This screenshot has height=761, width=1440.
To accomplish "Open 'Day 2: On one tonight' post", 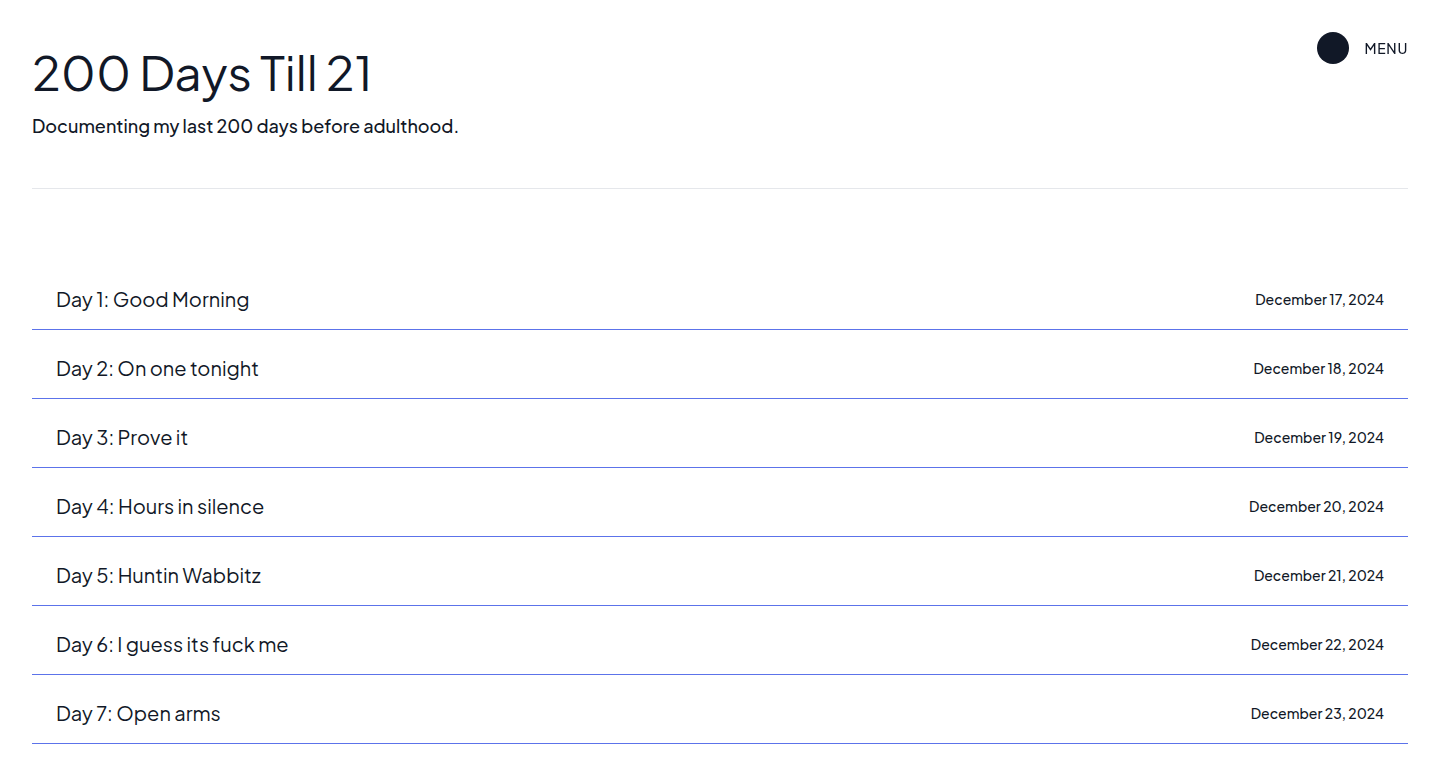I will 157,369.
